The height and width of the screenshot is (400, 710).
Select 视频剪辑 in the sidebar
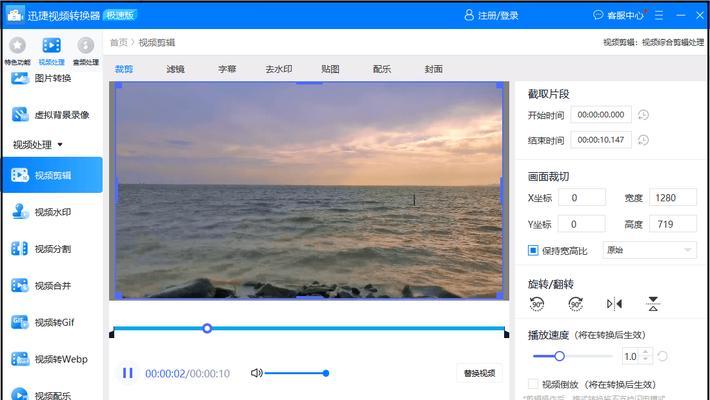coord(52,175)
